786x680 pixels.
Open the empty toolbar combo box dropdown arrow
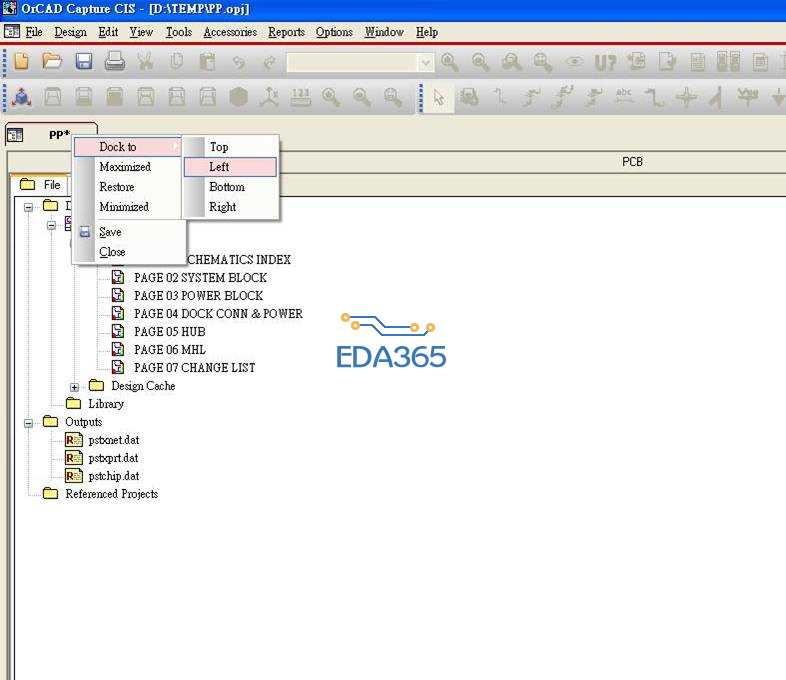tap(426, 63)
